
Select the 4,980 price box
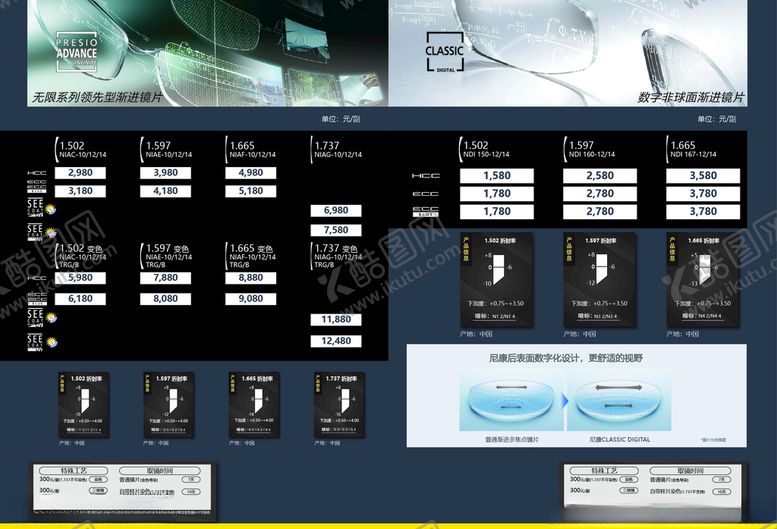(251, 173)
